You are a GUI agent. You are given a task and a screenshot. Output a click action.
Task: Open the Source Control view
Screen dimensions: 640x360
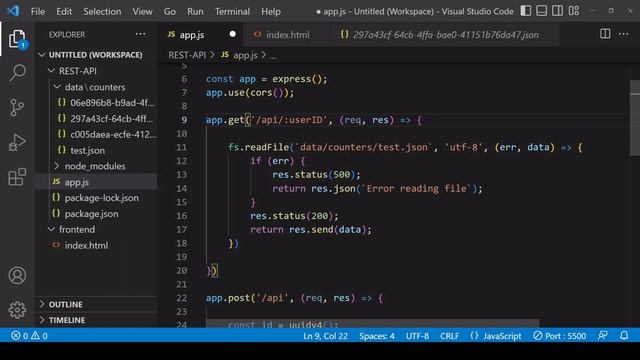tap(17, 108)
